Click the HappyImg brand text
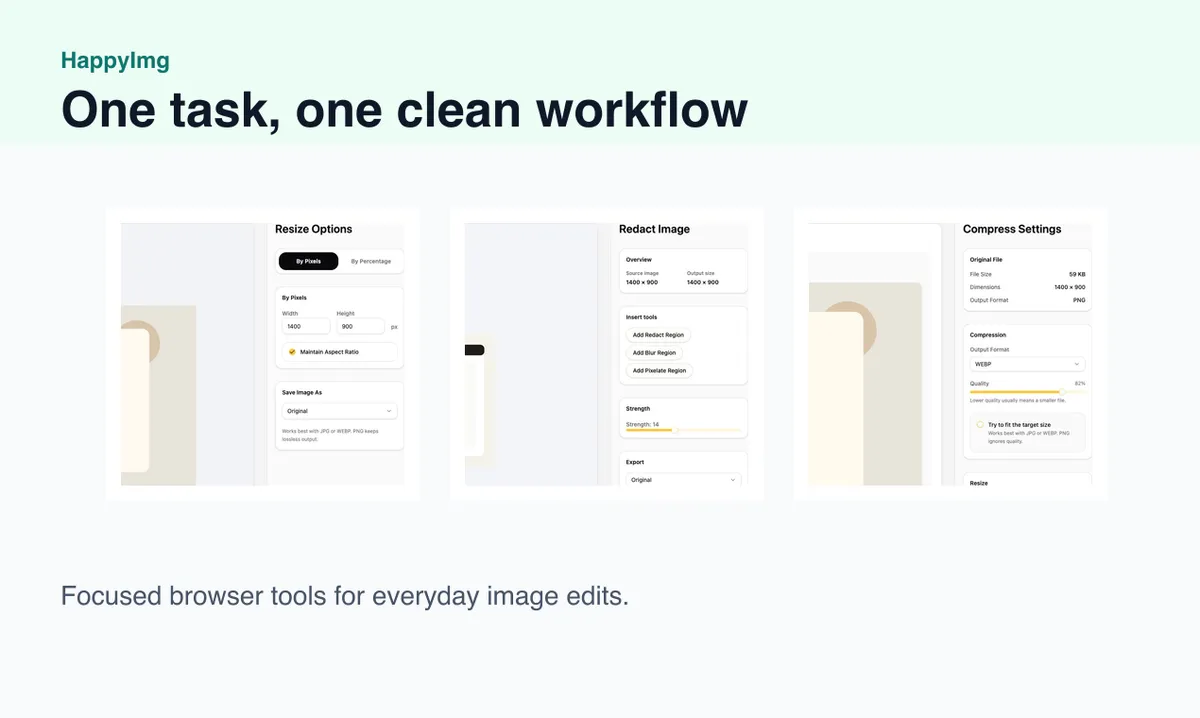The image size is (1200, 718). 115,60
